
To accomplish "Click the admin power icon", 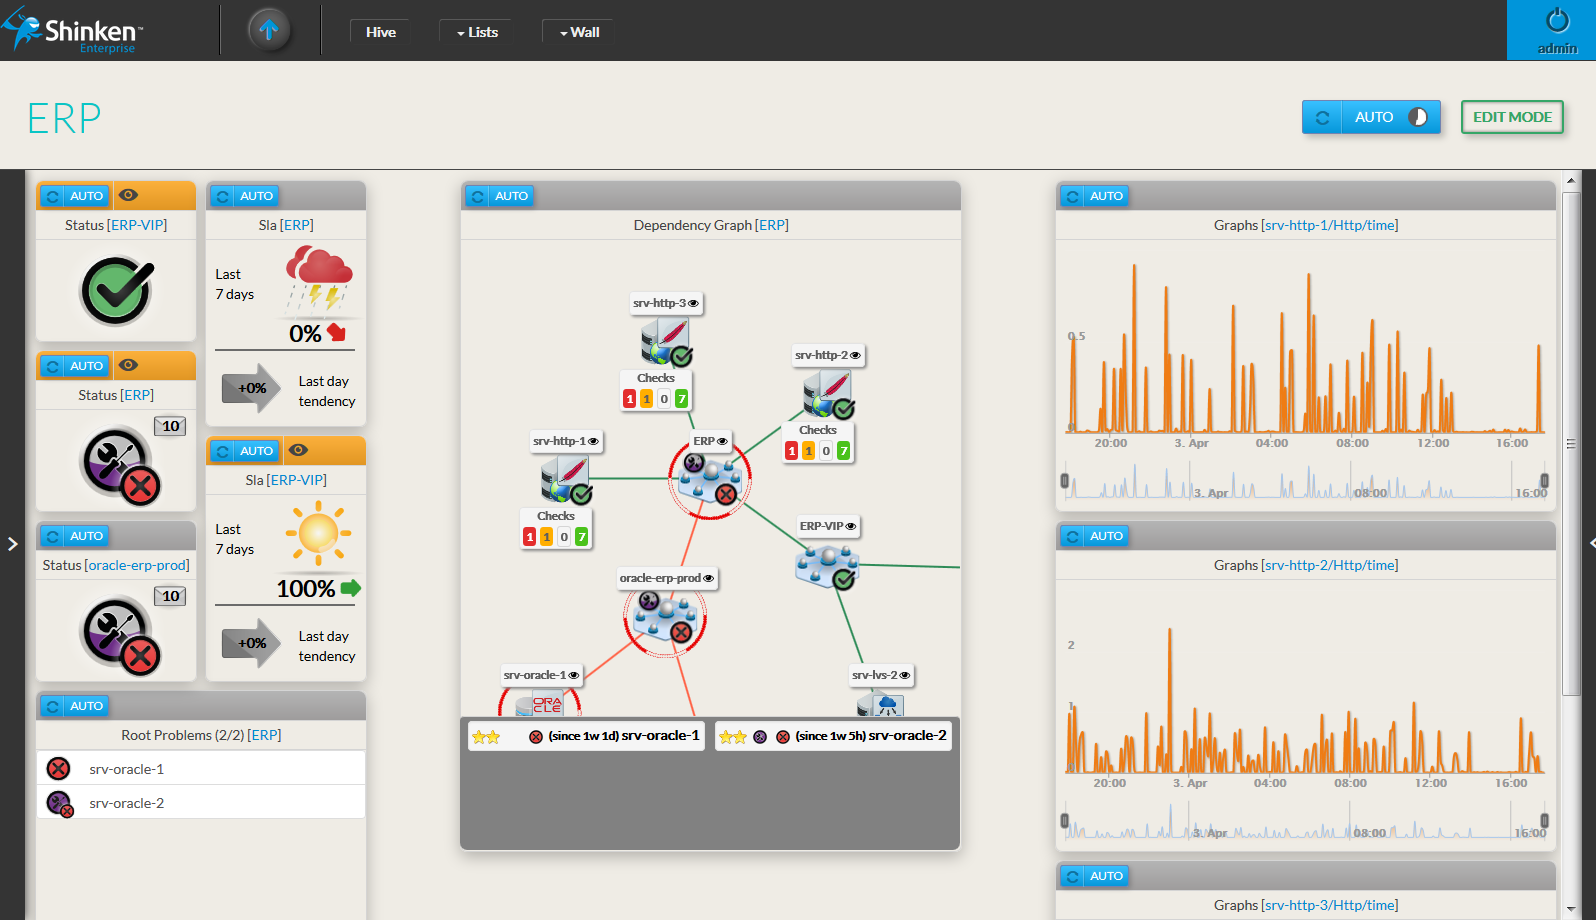I will (x=1557, y=21).
